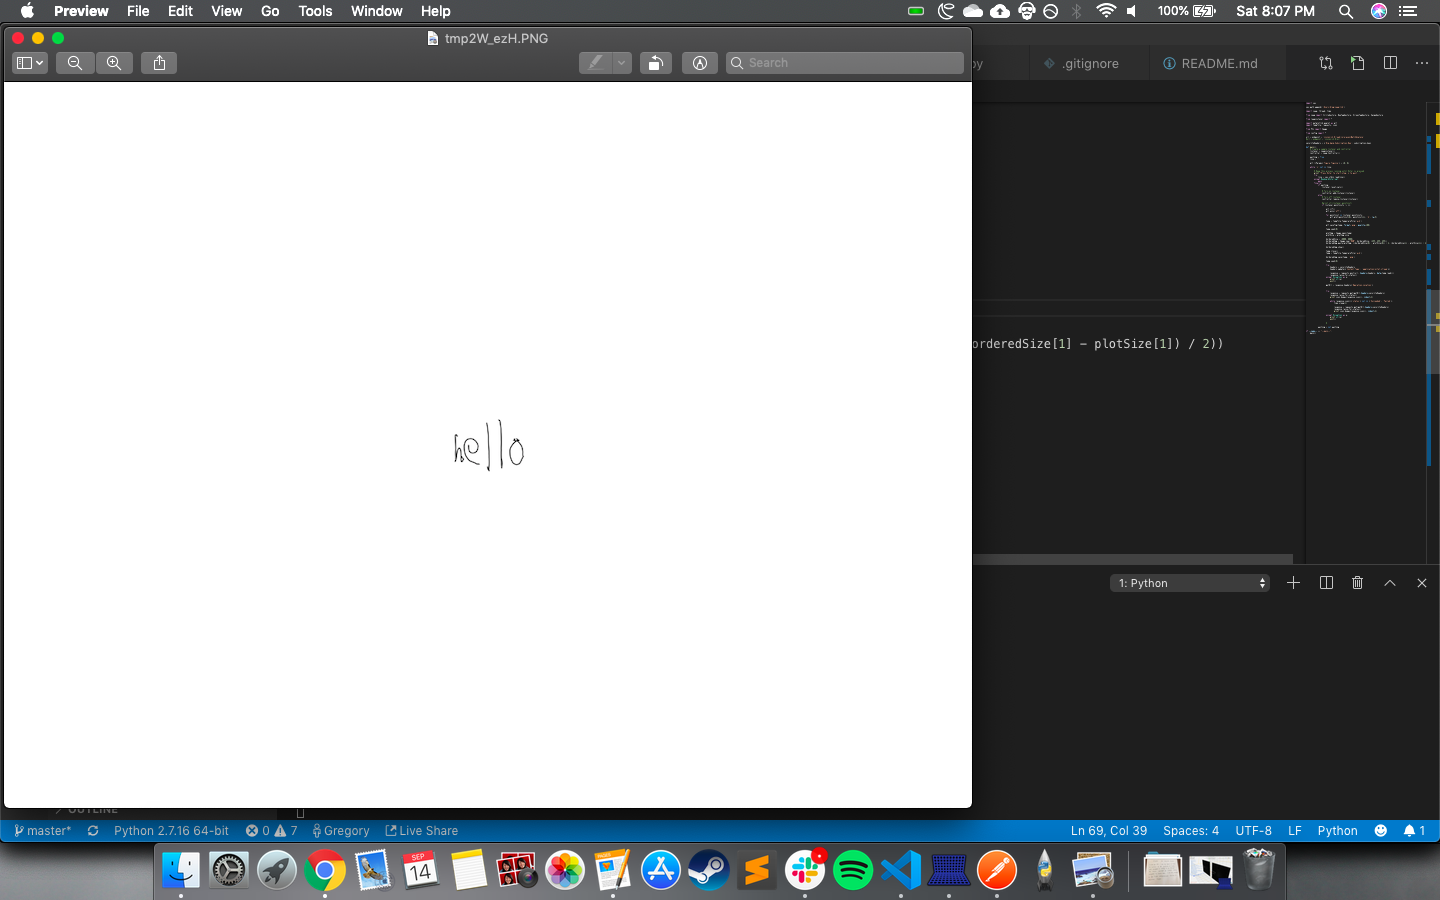The height and width of the screenshot is (900, 1440).
Task: Open Google Chrome from the Dock
Action: pos(325,870)
